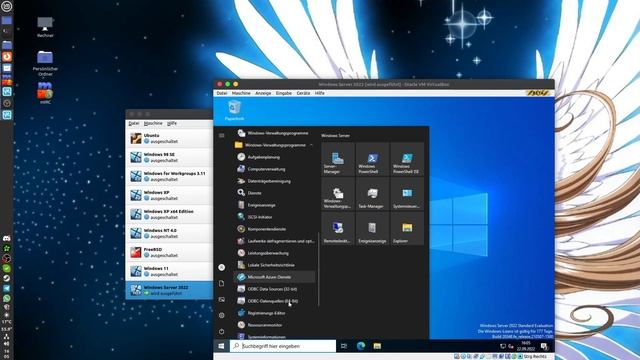The height and width of the screenshot is (360, 640).
Task: Click the Windows Start button in taskbar
Action: [221, 346]
